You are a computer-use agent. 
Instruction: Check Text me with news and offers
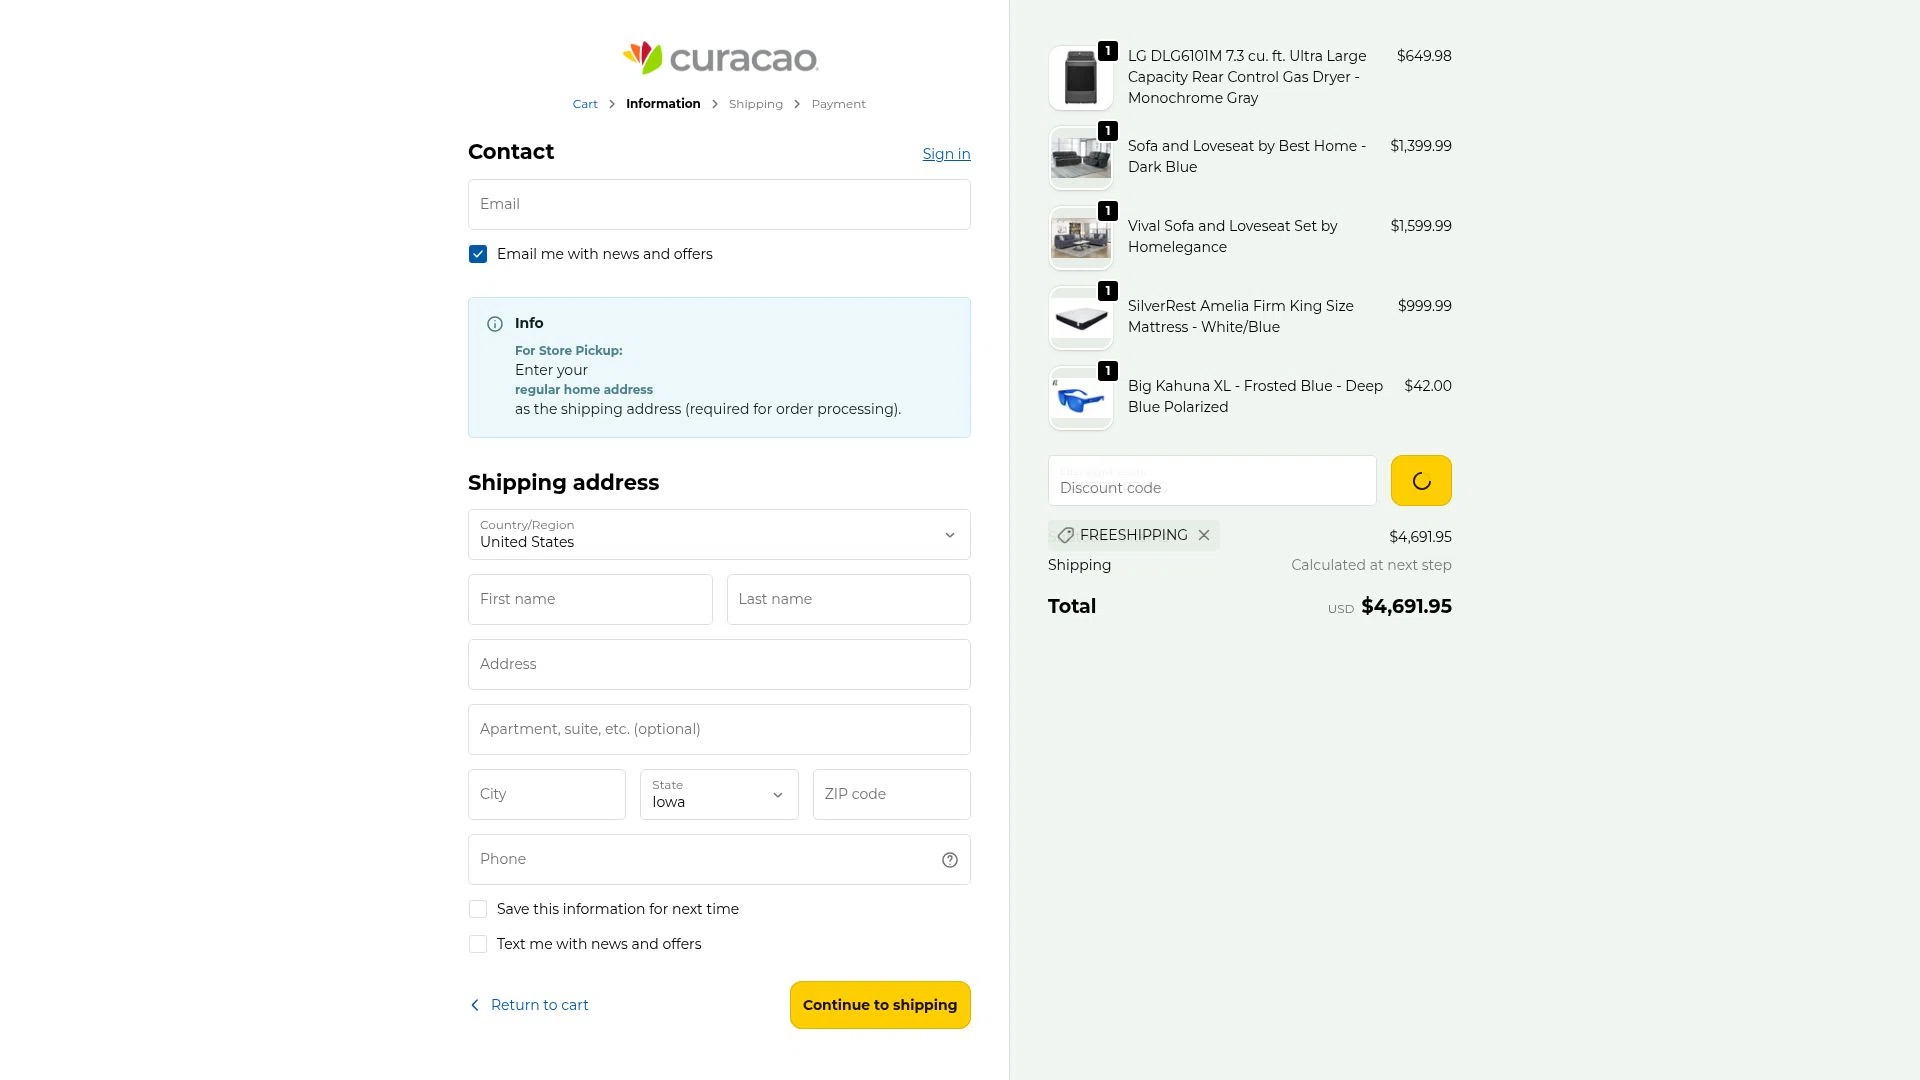478,943
